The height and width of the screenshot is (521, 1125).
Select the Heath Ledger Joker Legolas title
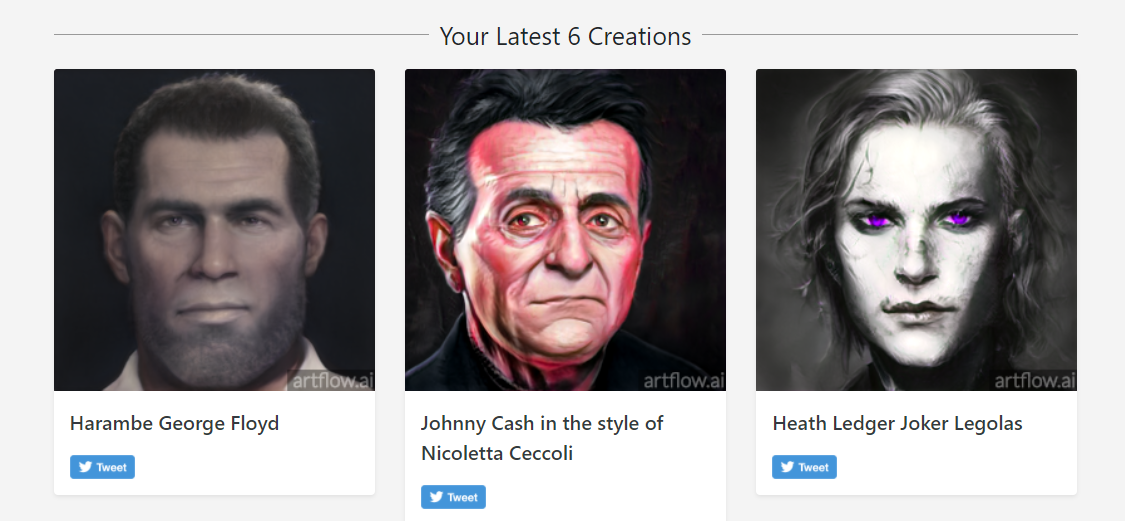(897, 423)
